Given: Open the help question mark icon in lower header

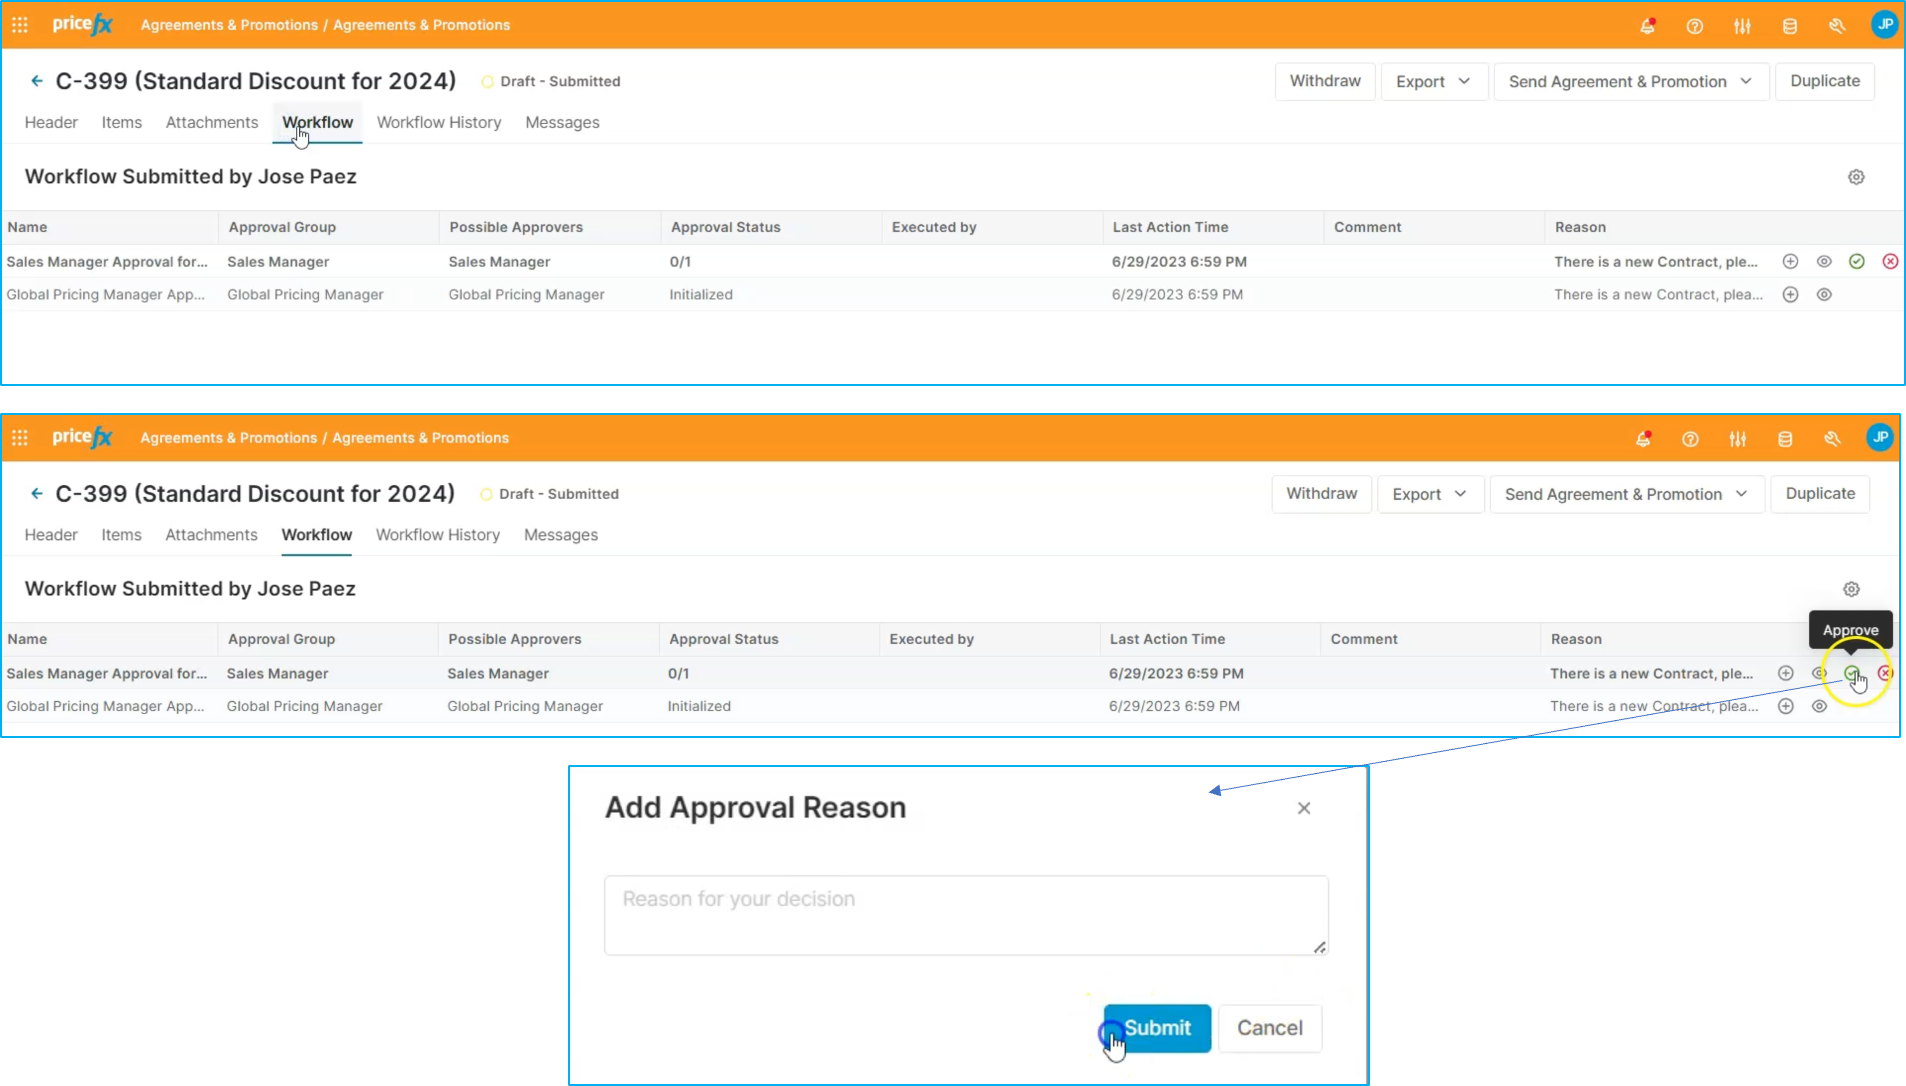Looking at the screenshot, I should click(x=1690, y=439).
